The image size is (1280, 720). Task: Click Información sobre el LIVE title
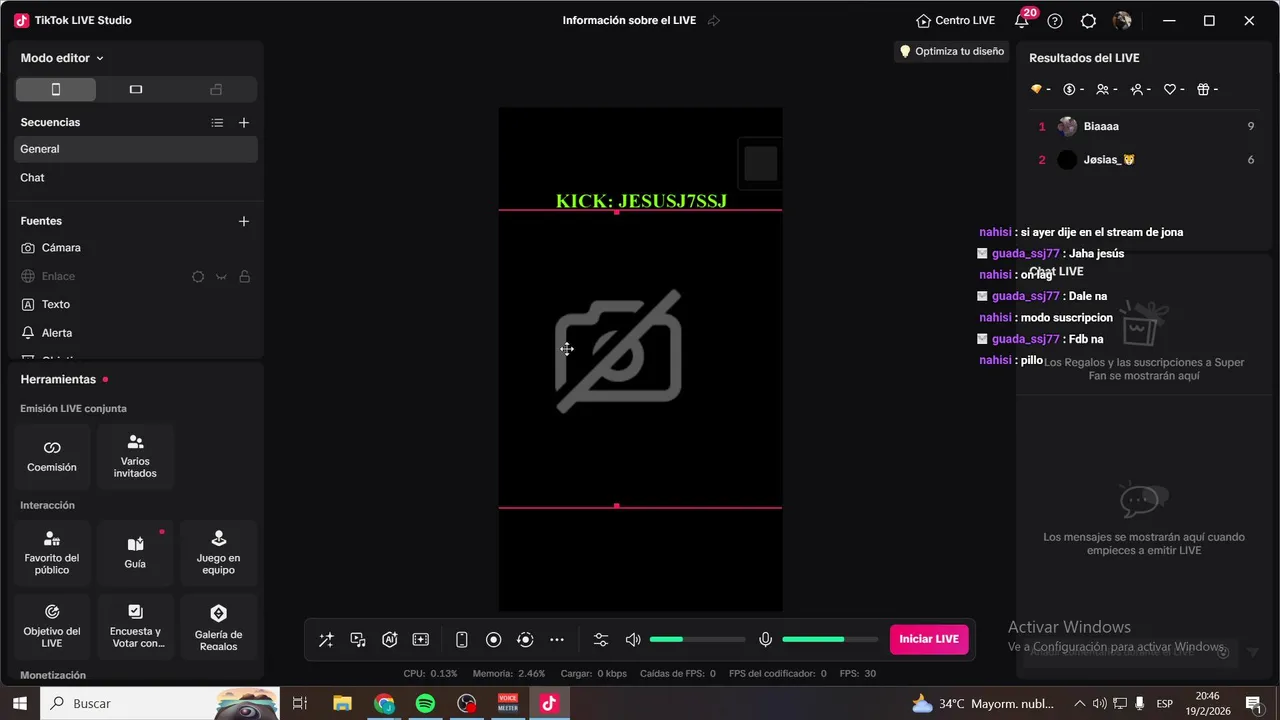629,21
